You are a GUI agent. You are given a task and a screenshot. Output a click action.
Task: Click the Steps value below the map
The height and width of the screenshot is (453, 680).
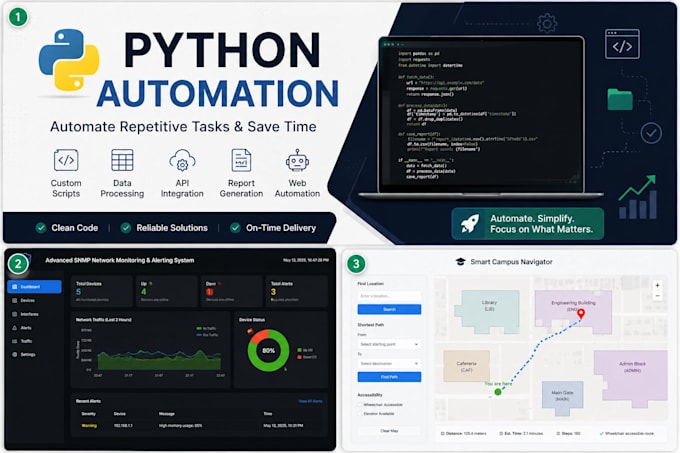pyautogui.click(x=569, y=433)
